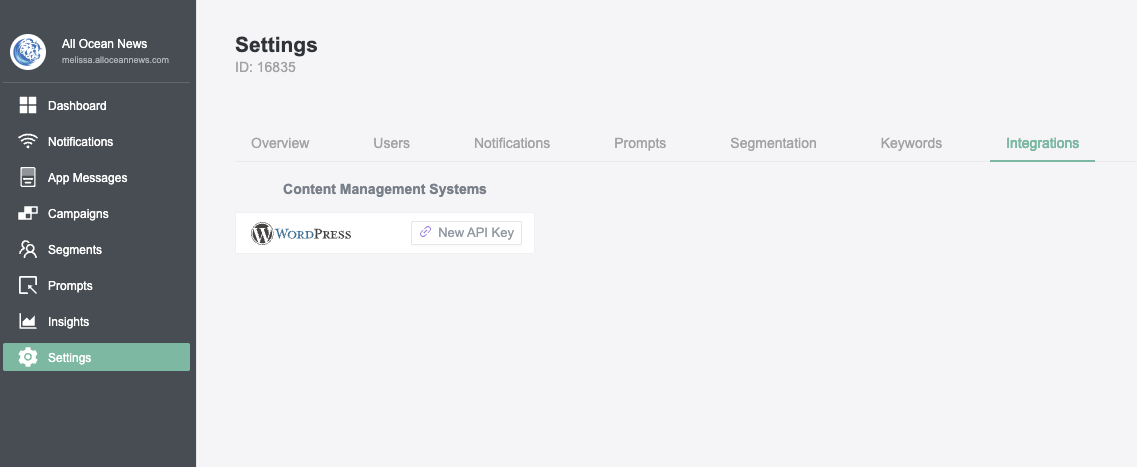This screenshot has height=467, width=1137.
Task: Switch to the Users tab
Action: (391, 143)
